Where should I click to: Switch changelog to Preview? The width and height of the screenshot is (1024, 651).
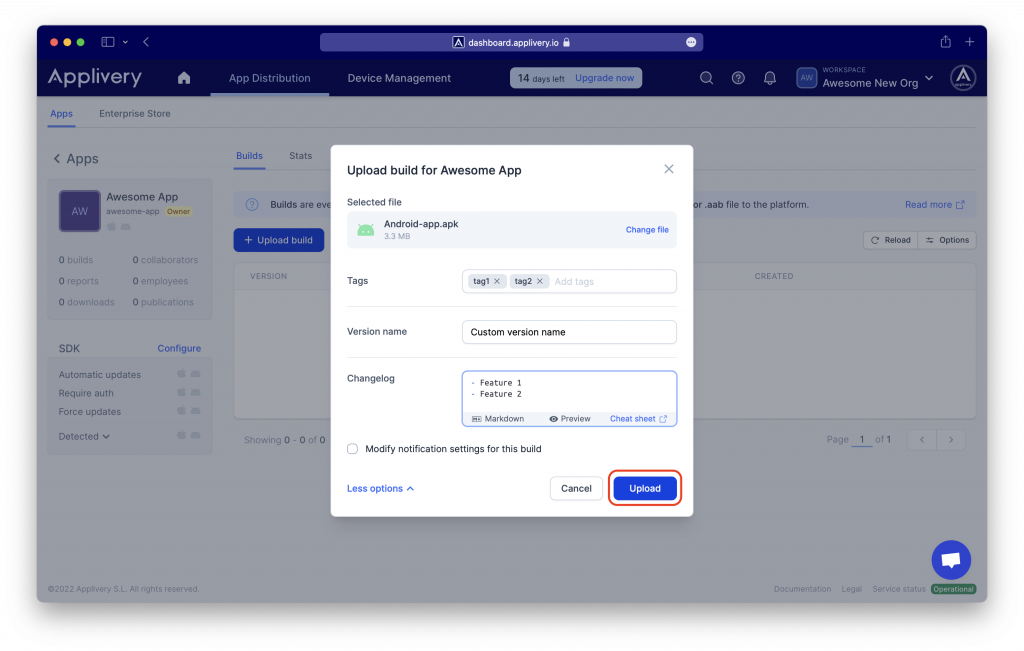click(569, 419)
